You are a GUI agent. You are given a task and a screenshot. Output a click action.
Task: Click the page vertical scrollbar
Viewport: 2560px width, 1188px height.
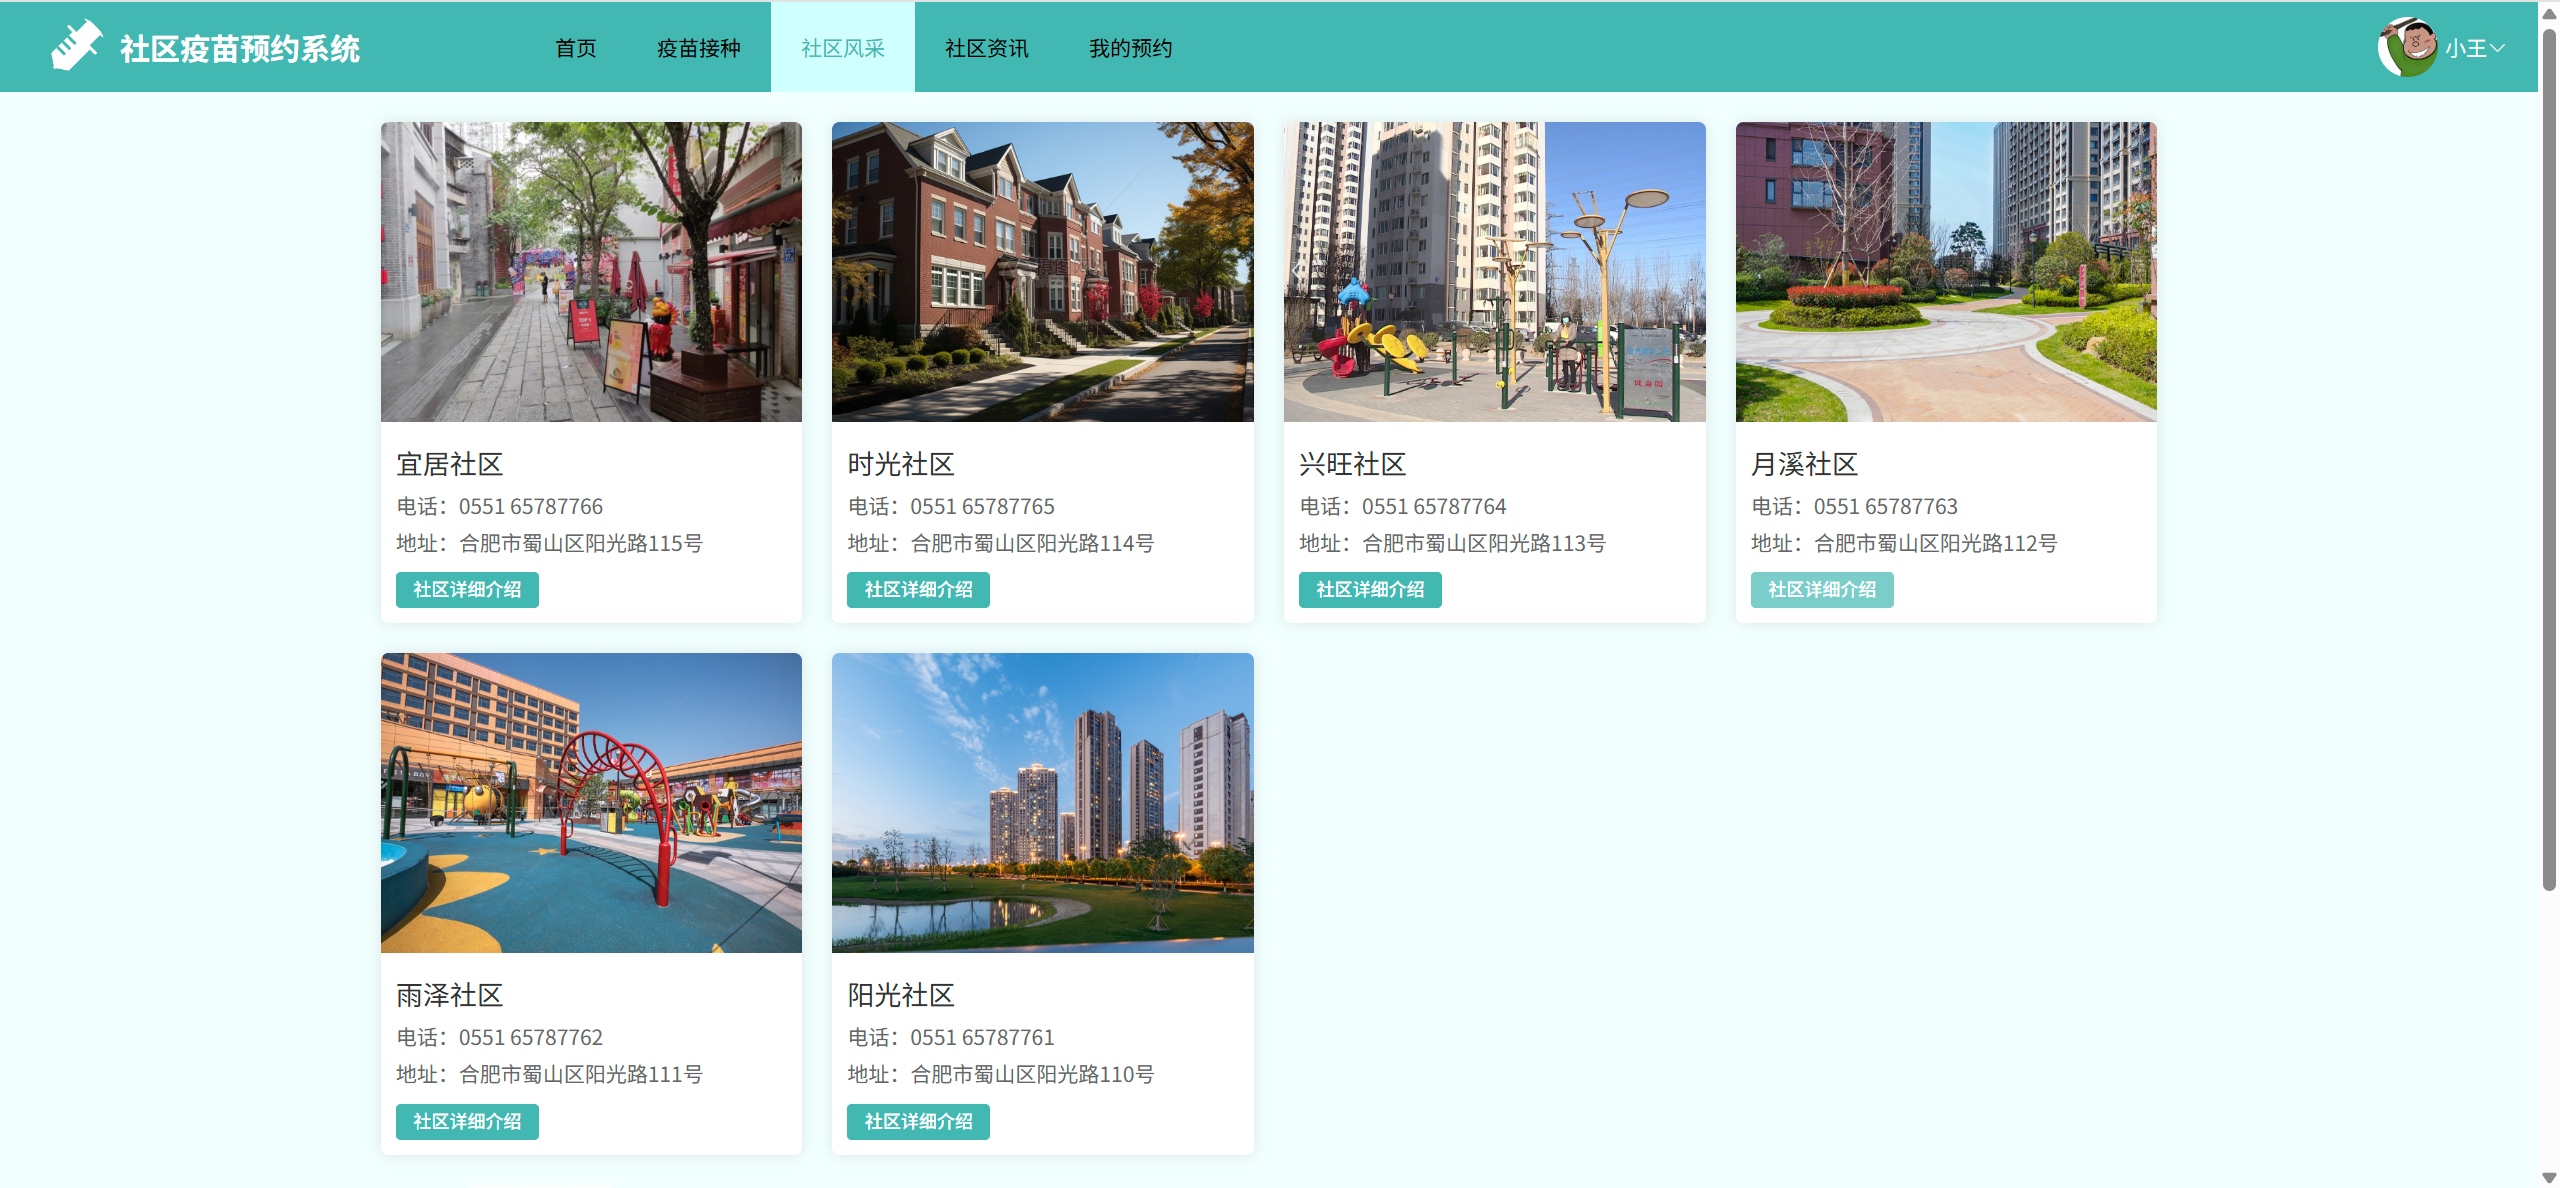[x=2548, y=460]
